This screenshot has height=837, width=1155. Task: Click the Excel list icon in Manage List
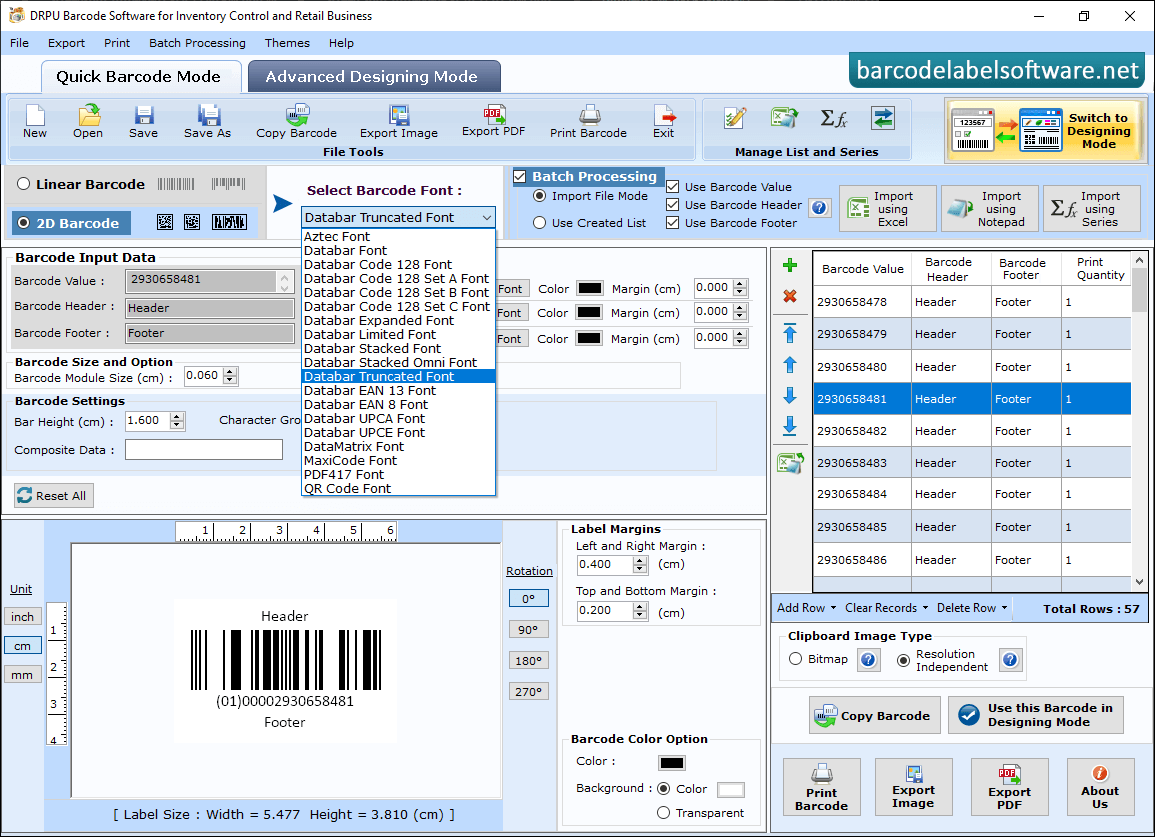click(784, 118)
